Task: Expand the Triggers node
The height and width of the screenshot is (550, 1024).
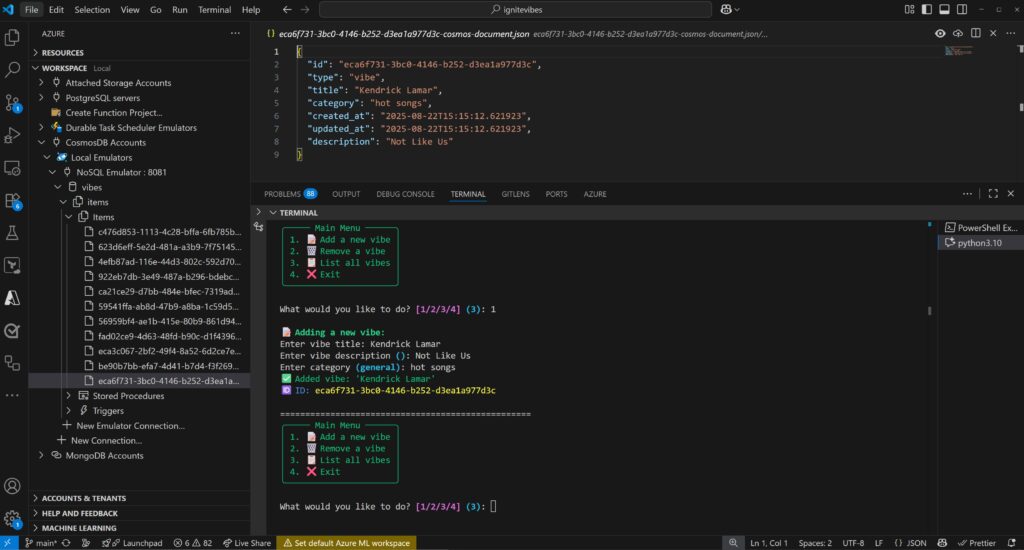Action: tap(69, 411)
